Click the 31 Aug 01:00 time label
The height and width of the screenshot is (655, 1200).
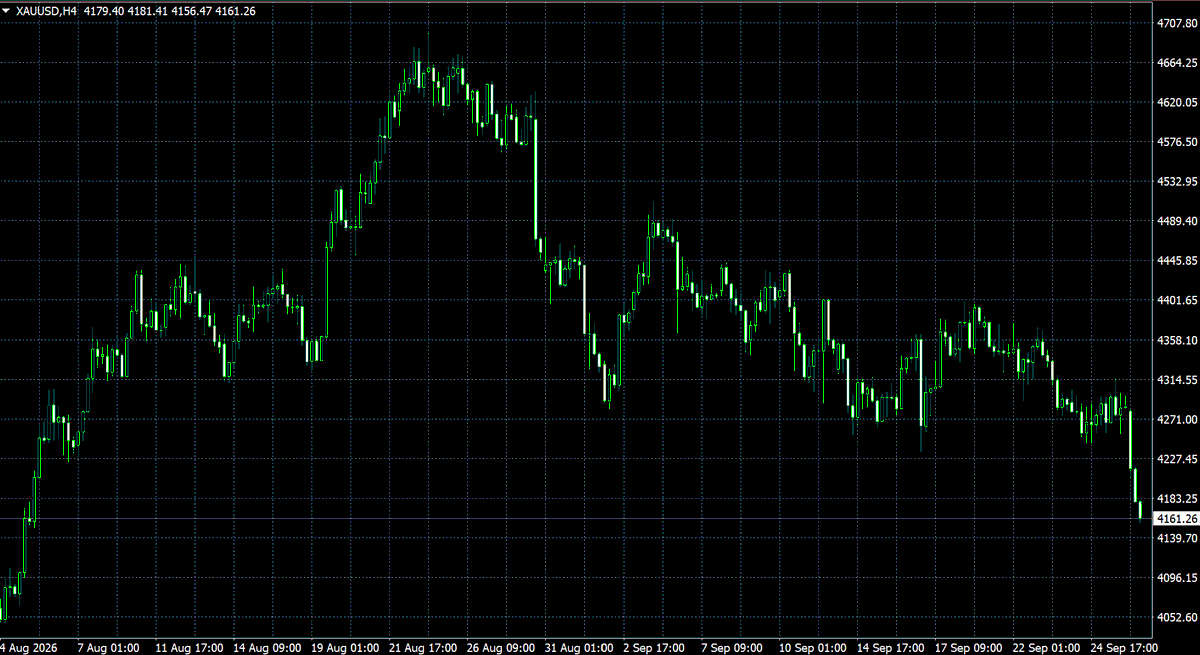pos(579,647)
